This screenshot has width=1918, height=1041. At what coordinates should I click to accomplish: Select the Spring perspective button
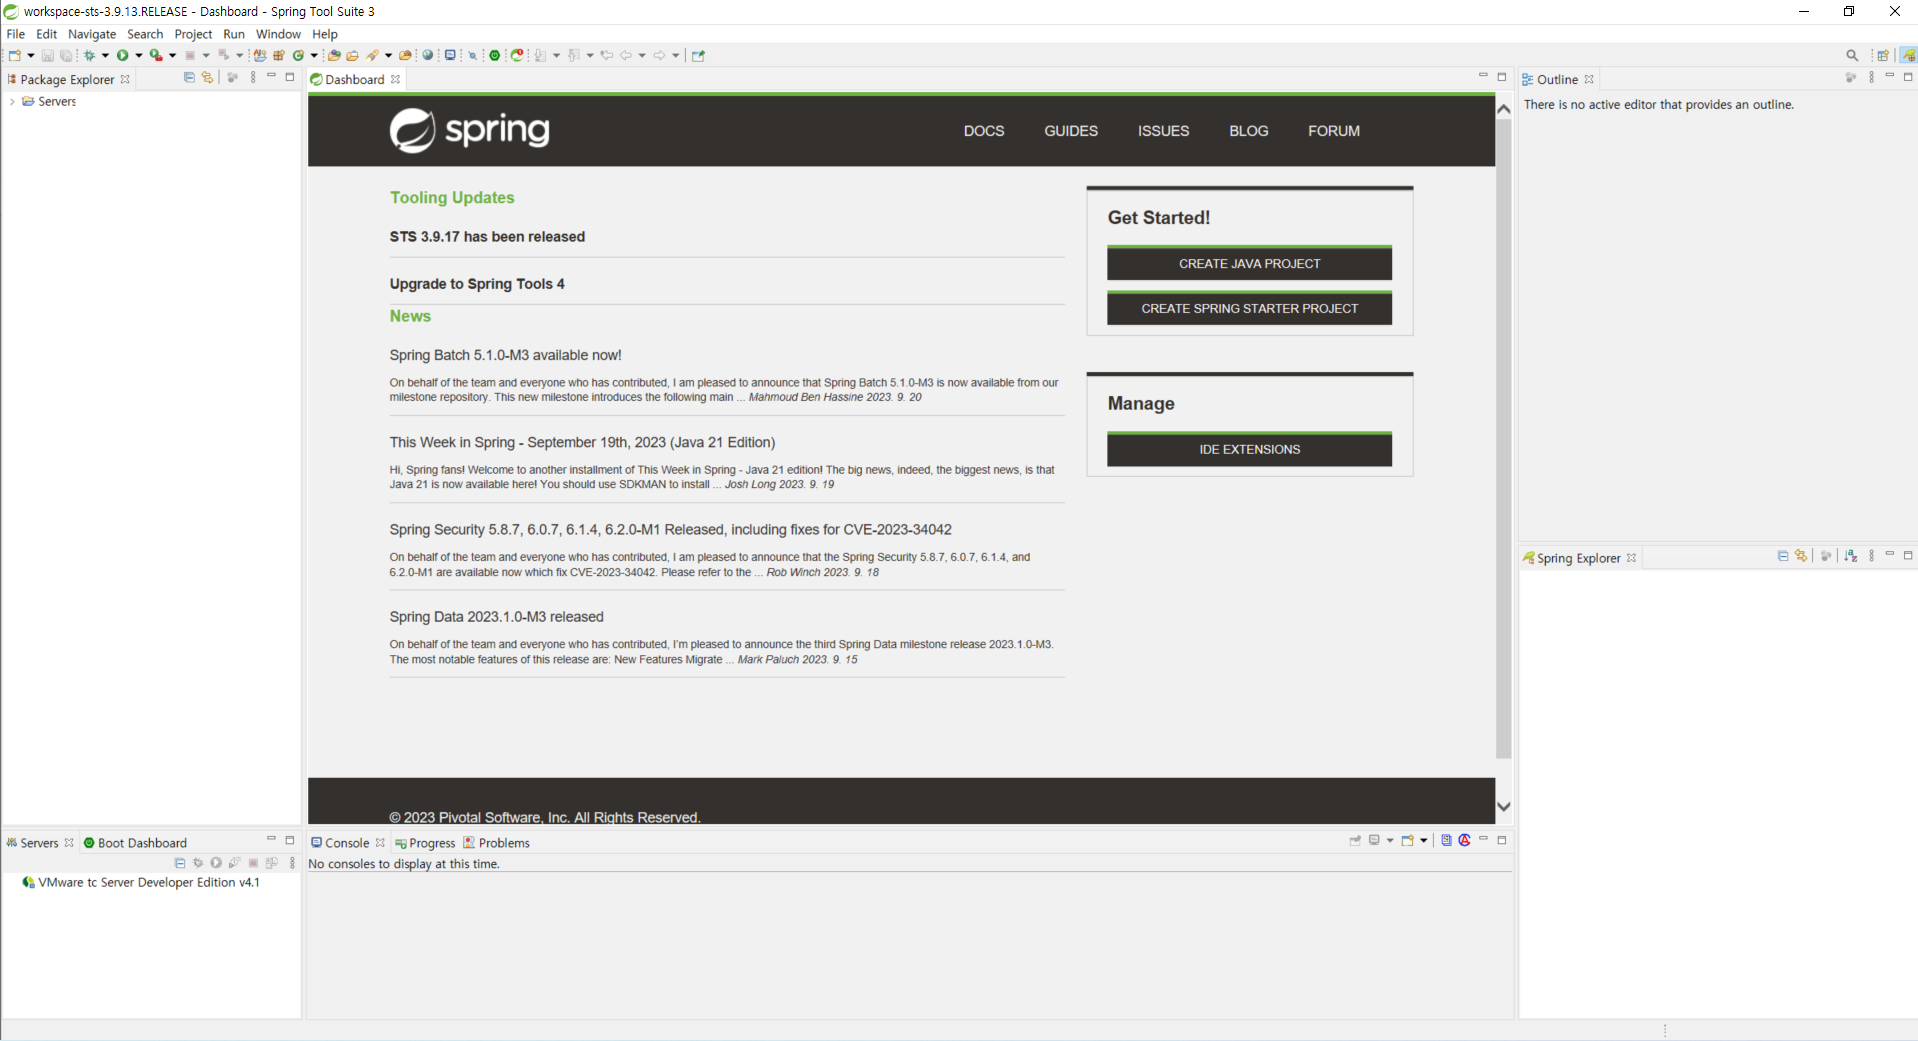1909,55
